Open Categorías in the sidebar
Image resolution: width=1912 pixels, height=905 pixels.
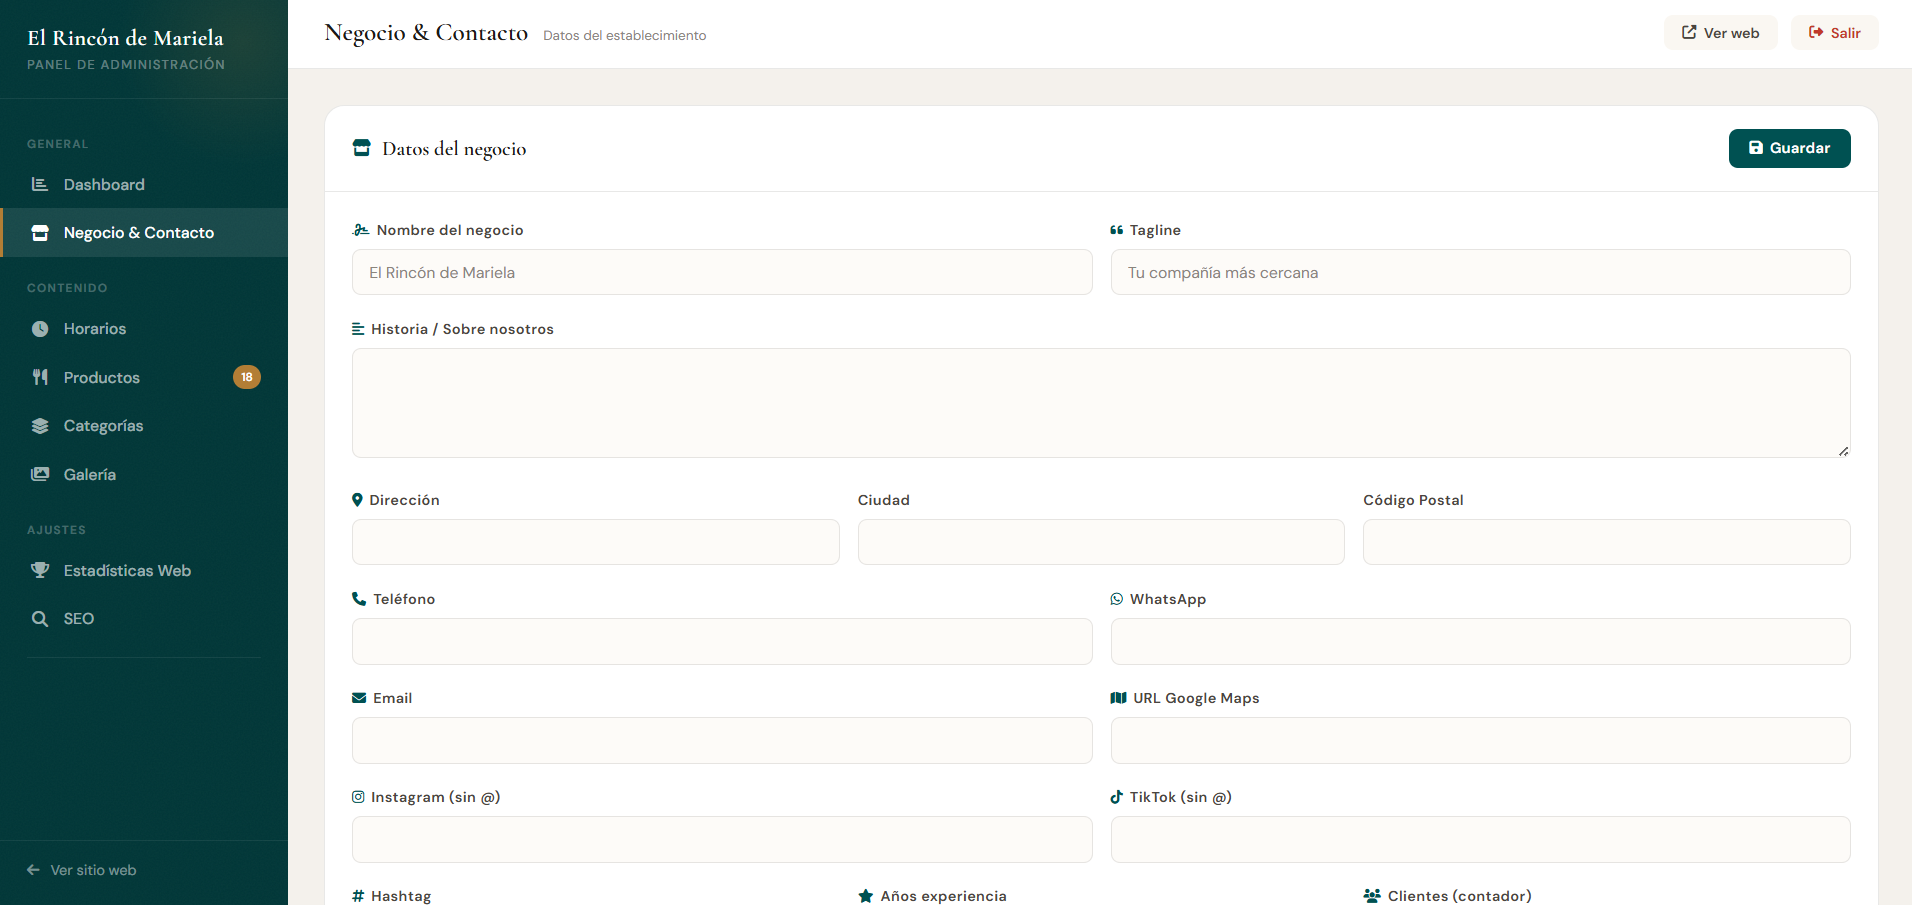[x=144, y=426]
